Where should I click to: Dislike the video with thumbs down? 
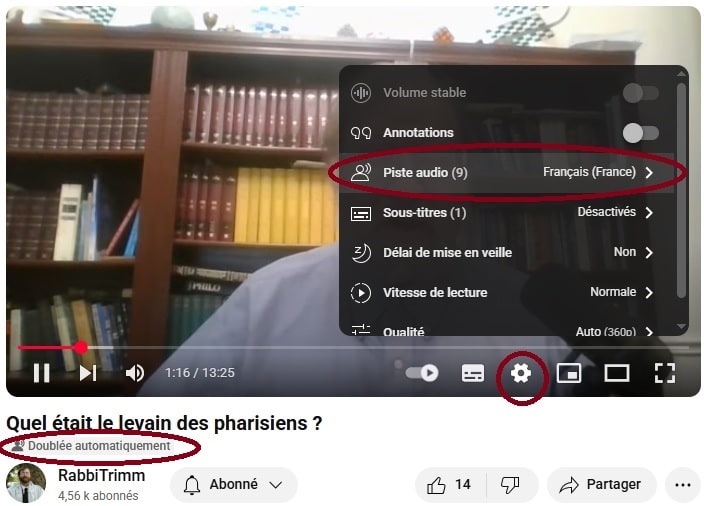510,485
